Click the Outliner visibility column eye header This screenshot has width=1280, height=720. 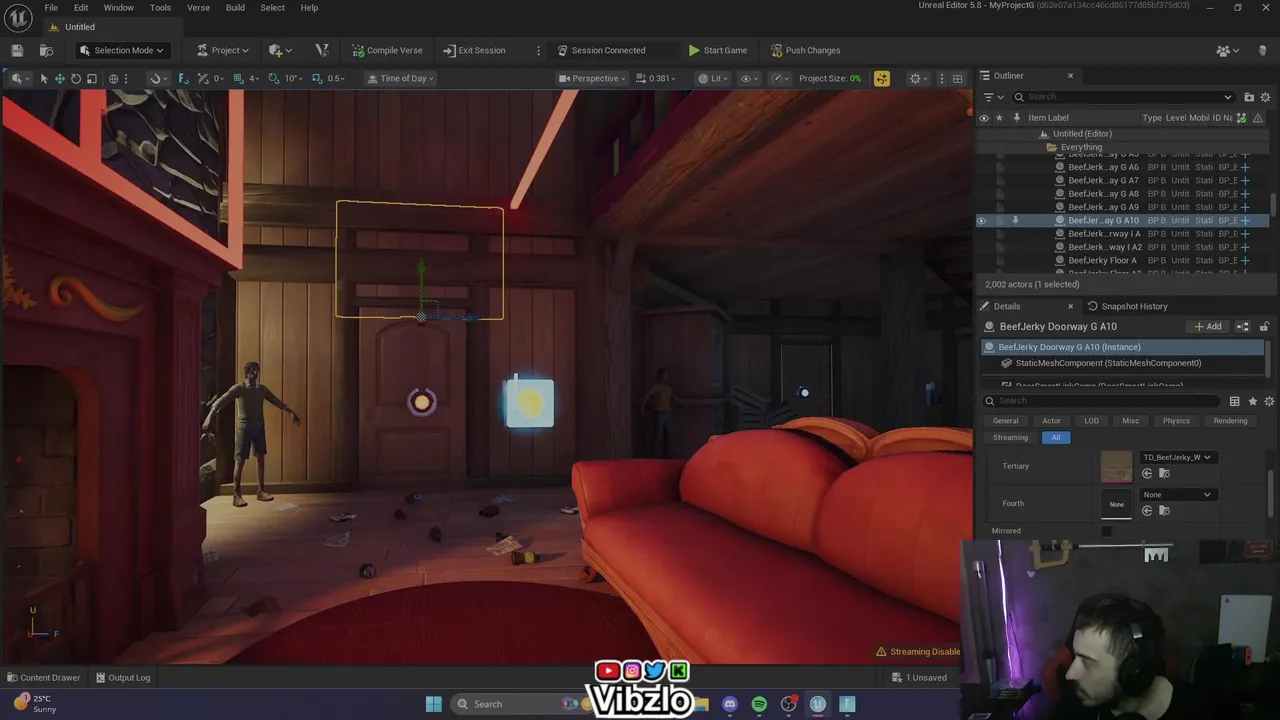983,118
